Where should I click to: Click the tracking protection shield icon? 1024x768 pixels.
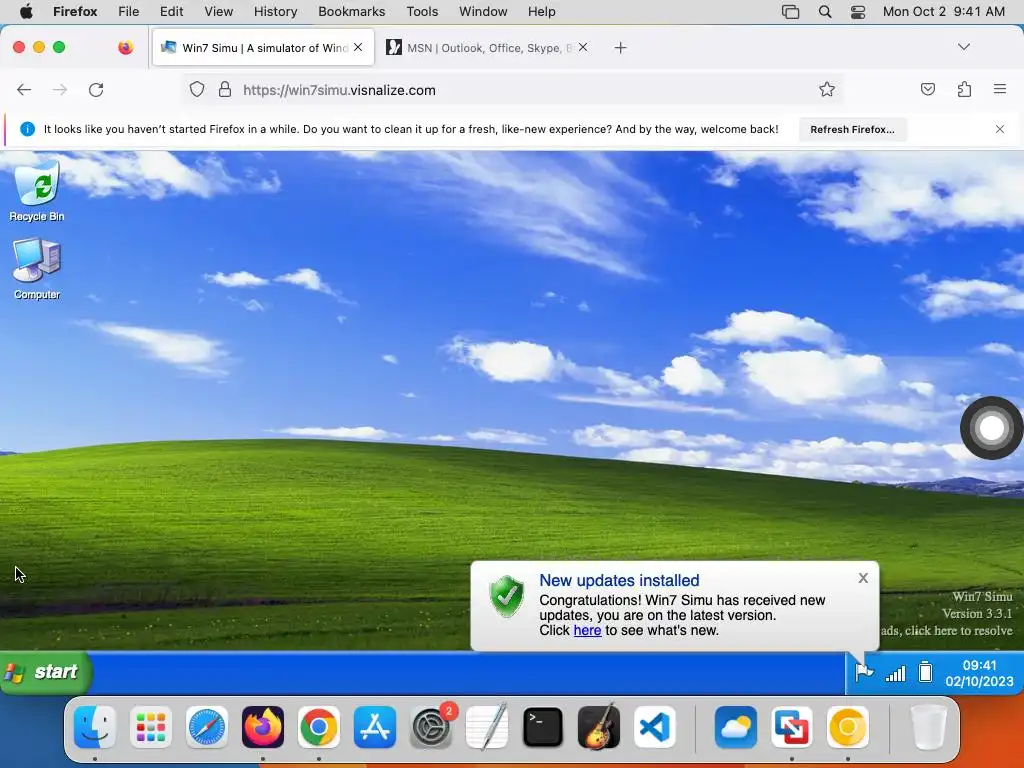pos(197,89)
